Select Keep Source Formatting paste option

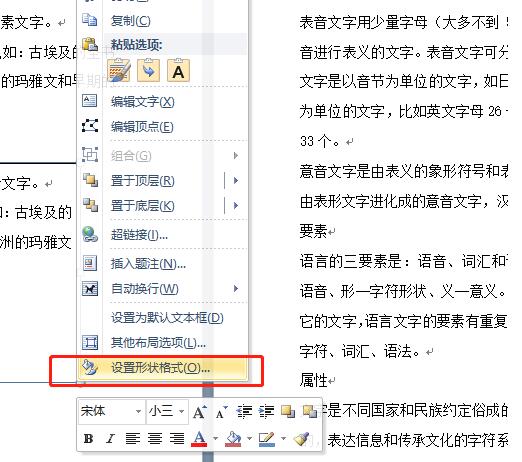point(119,70)
